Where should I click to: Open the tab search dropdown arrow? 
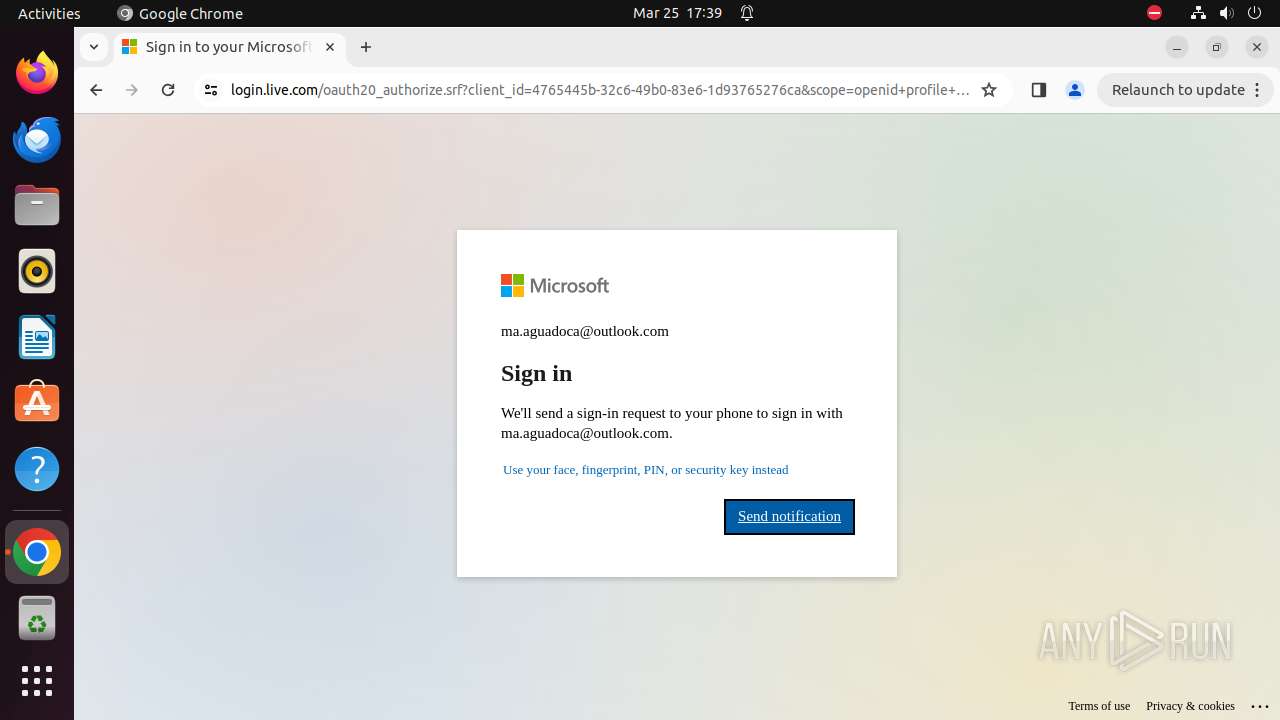pos(93,47)
